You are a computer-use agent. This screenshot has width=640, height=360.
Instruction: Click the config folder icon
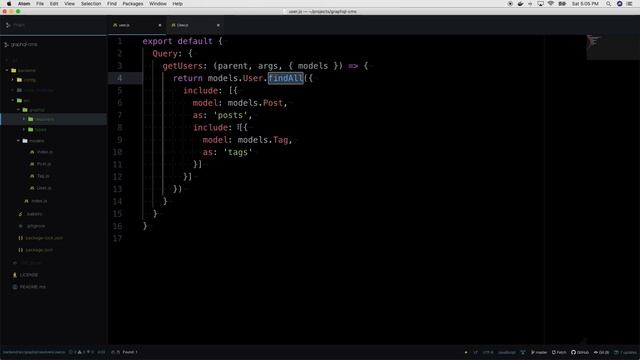click(x=19, y=80)
